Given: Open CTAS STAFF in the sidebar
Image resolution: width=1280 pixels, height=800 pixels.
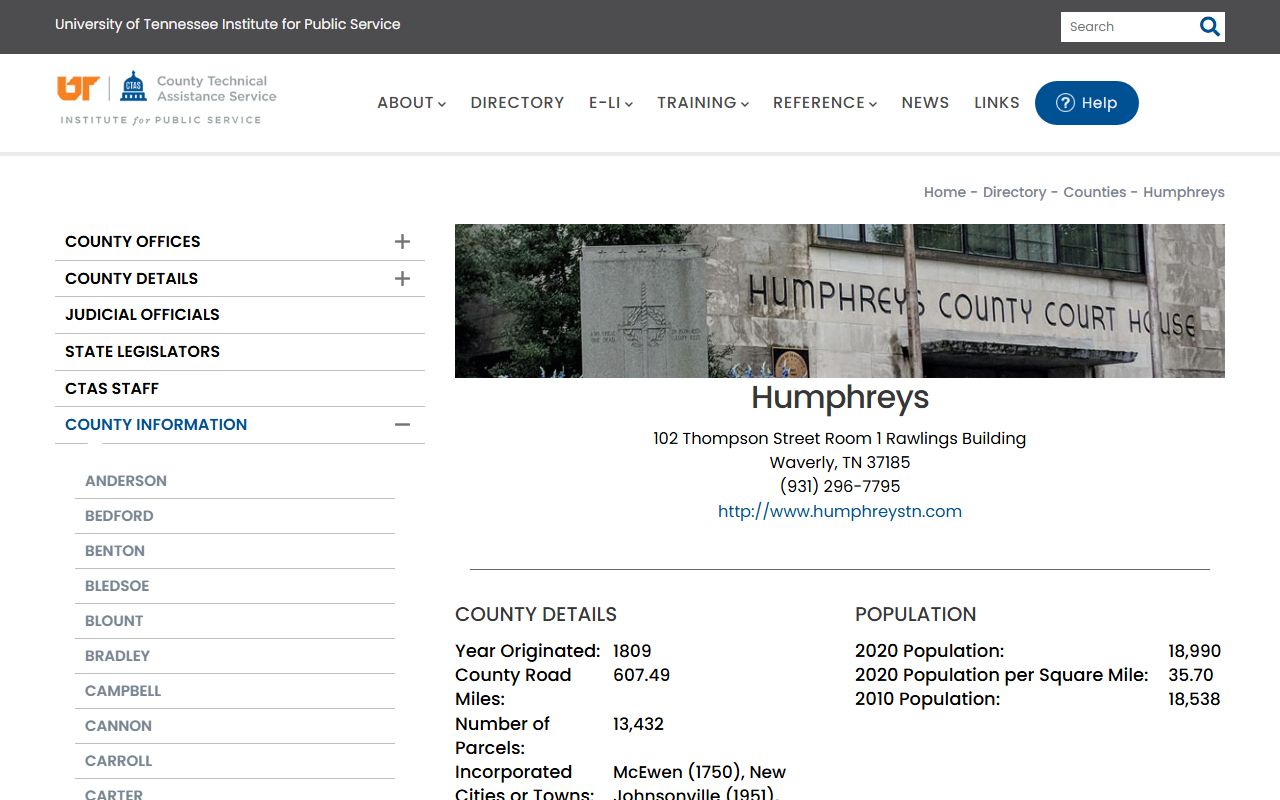Looking at the screenshot, I should pyautogui.click(x=112, y=389).
